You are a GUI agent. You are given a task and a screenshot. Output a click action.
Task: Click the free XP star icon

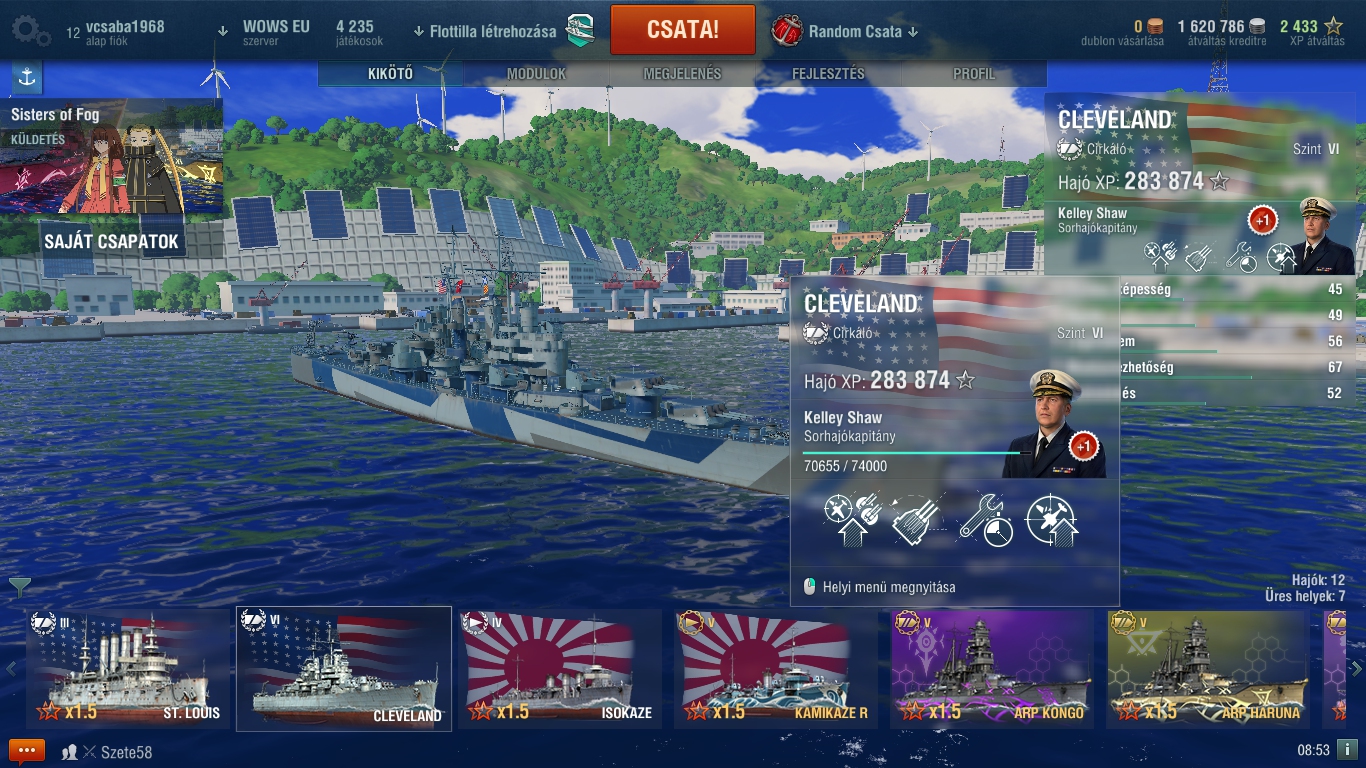coord(1333,27)
